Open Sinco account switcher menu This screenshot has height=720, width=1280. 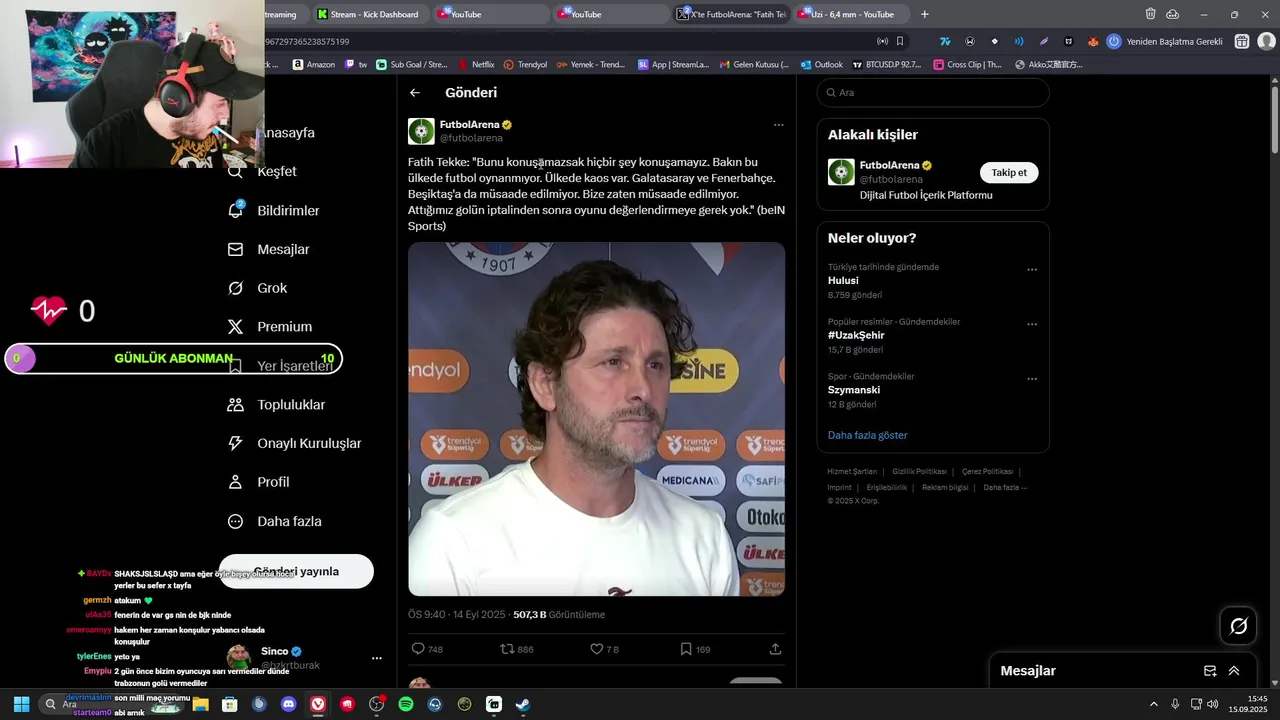click(x=377, y=658)
